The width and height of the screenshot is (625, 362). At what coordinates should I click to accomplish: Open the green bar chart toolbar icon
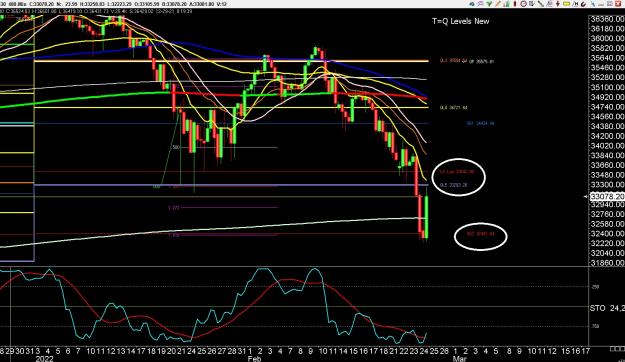click(x=507, y=4)
